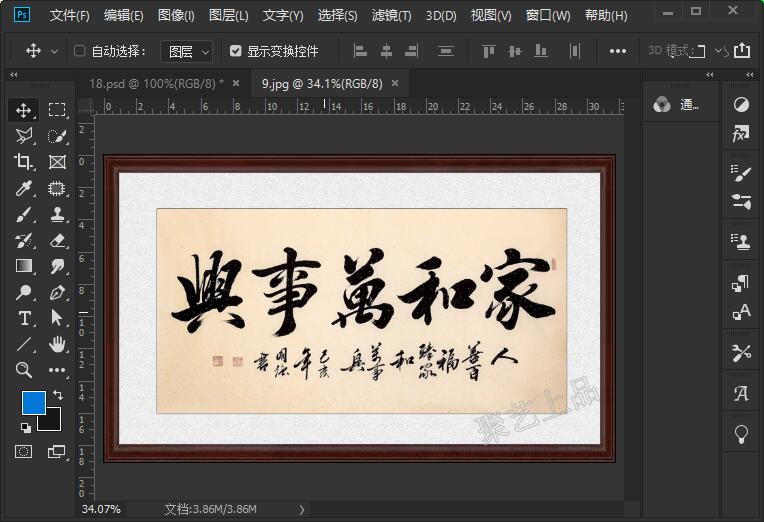The image size is (764, 522).
Task: Open the 图像(I) menu
Action: coord(176,16)
